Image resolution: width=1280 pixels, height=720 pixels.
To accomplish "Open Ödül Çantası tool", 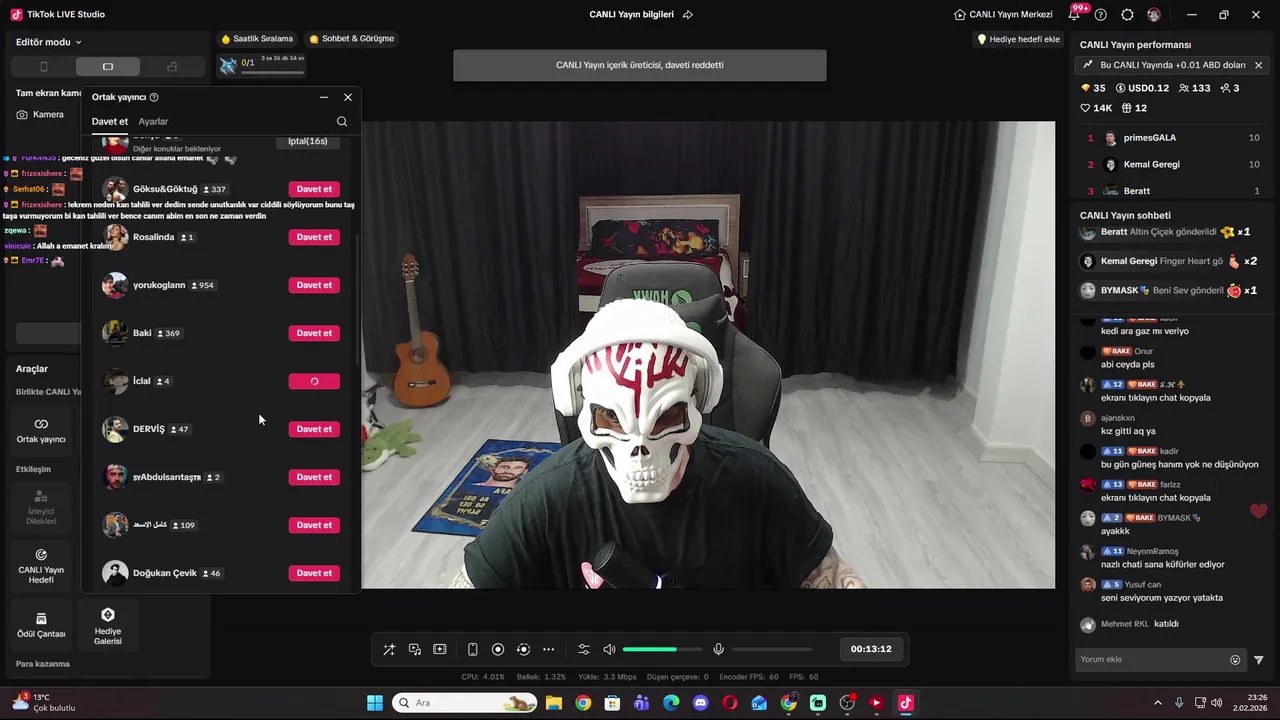I will pyautogui.click(x=41, y=625).
